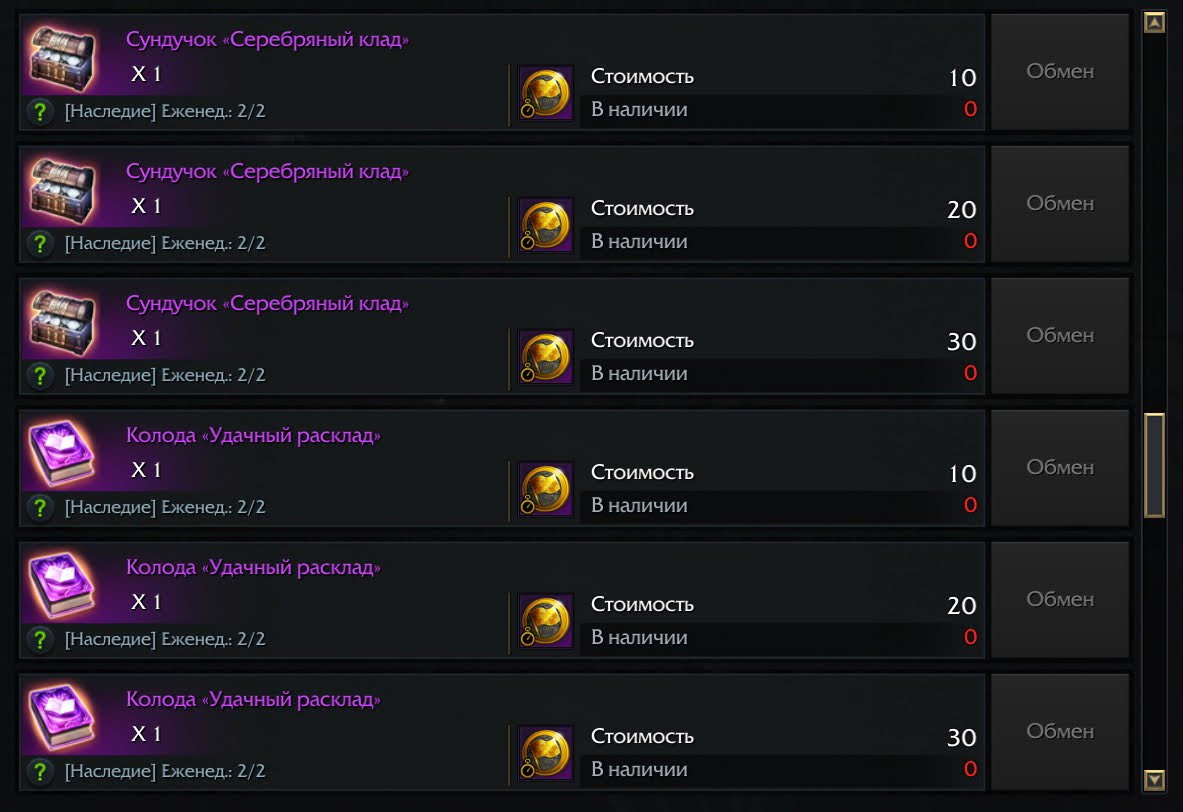Click green question mark on the topmost row
The width and height of the screenshot is (1183, 812).
(x=40, y=111)
